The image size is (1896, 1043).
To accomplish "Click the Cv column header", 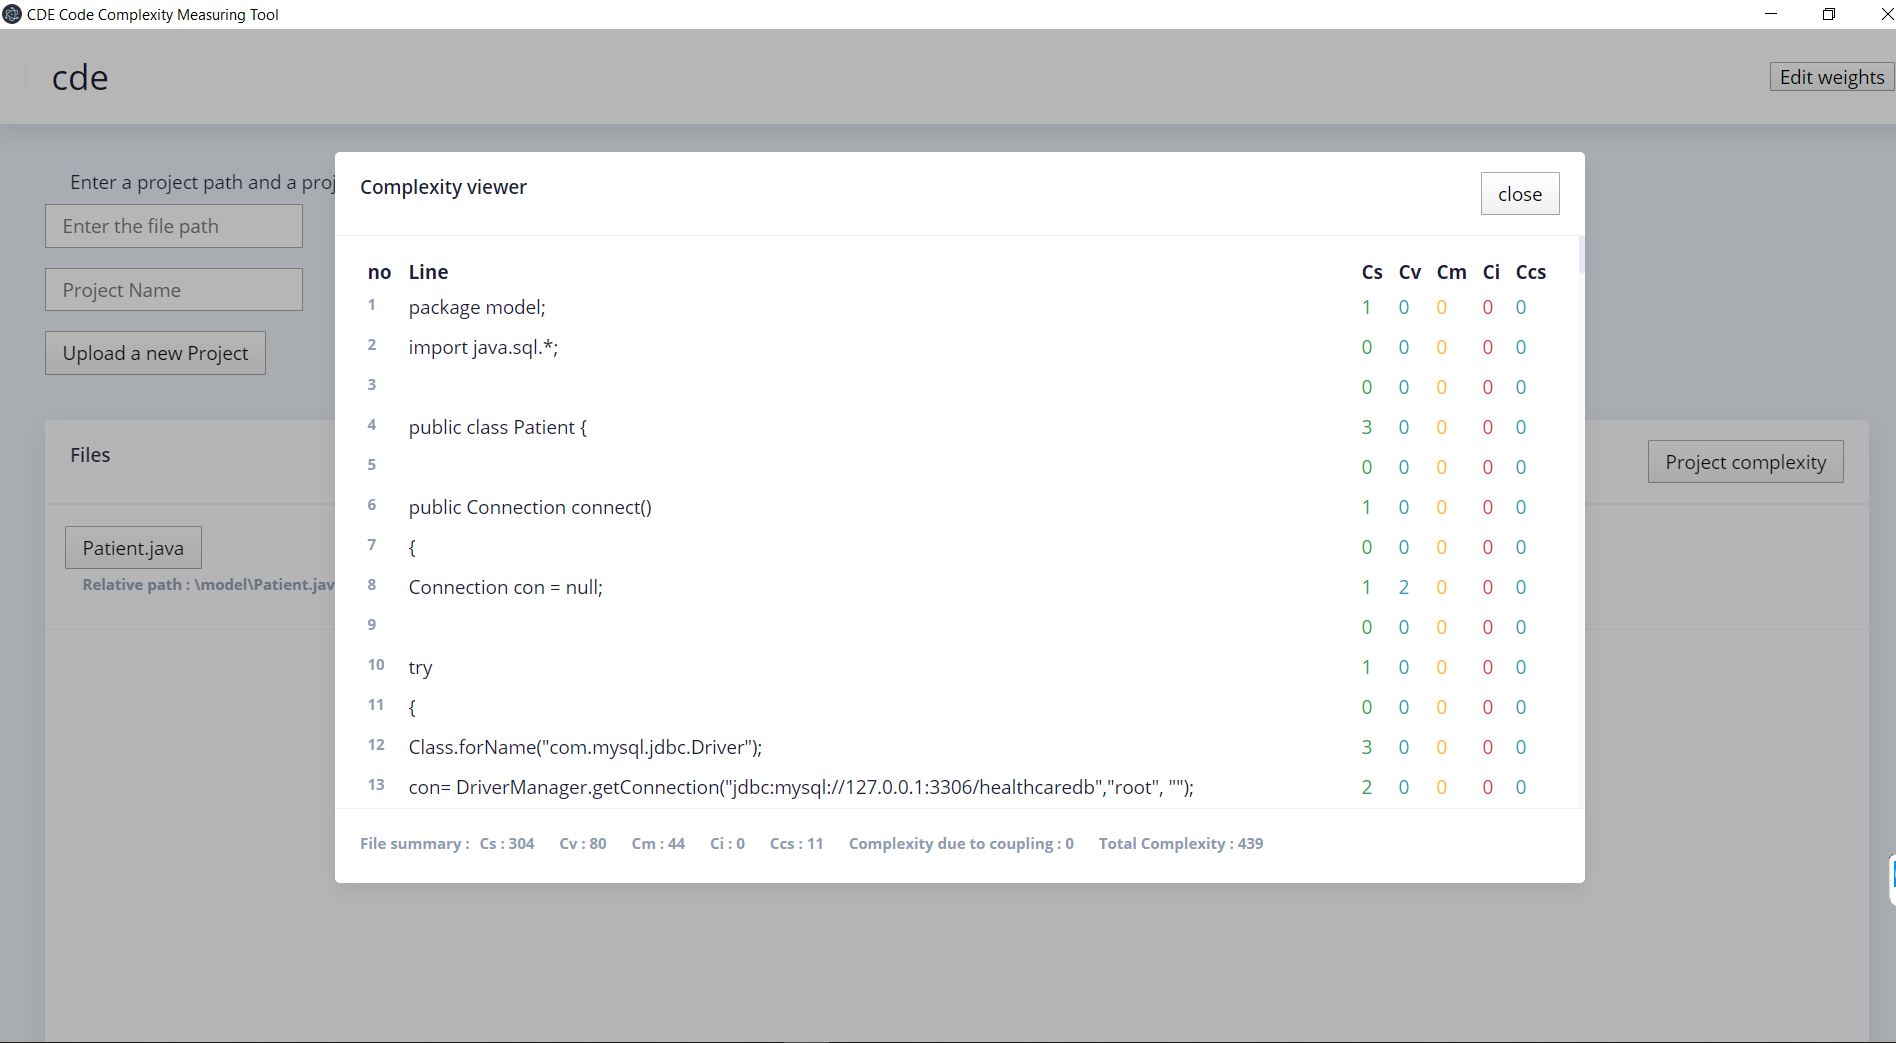I will [1409, 271].
